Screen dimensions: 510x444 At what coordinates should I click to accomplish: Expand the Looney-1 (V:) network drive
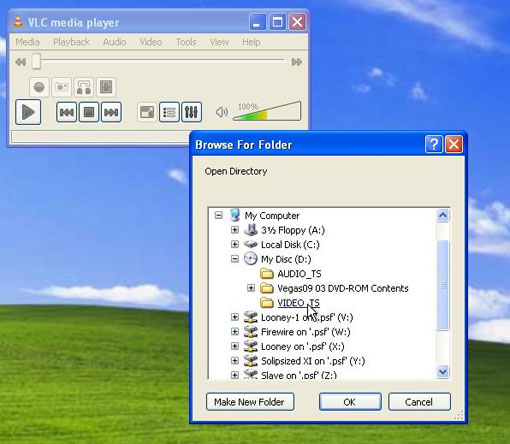[x=235, y=317]
